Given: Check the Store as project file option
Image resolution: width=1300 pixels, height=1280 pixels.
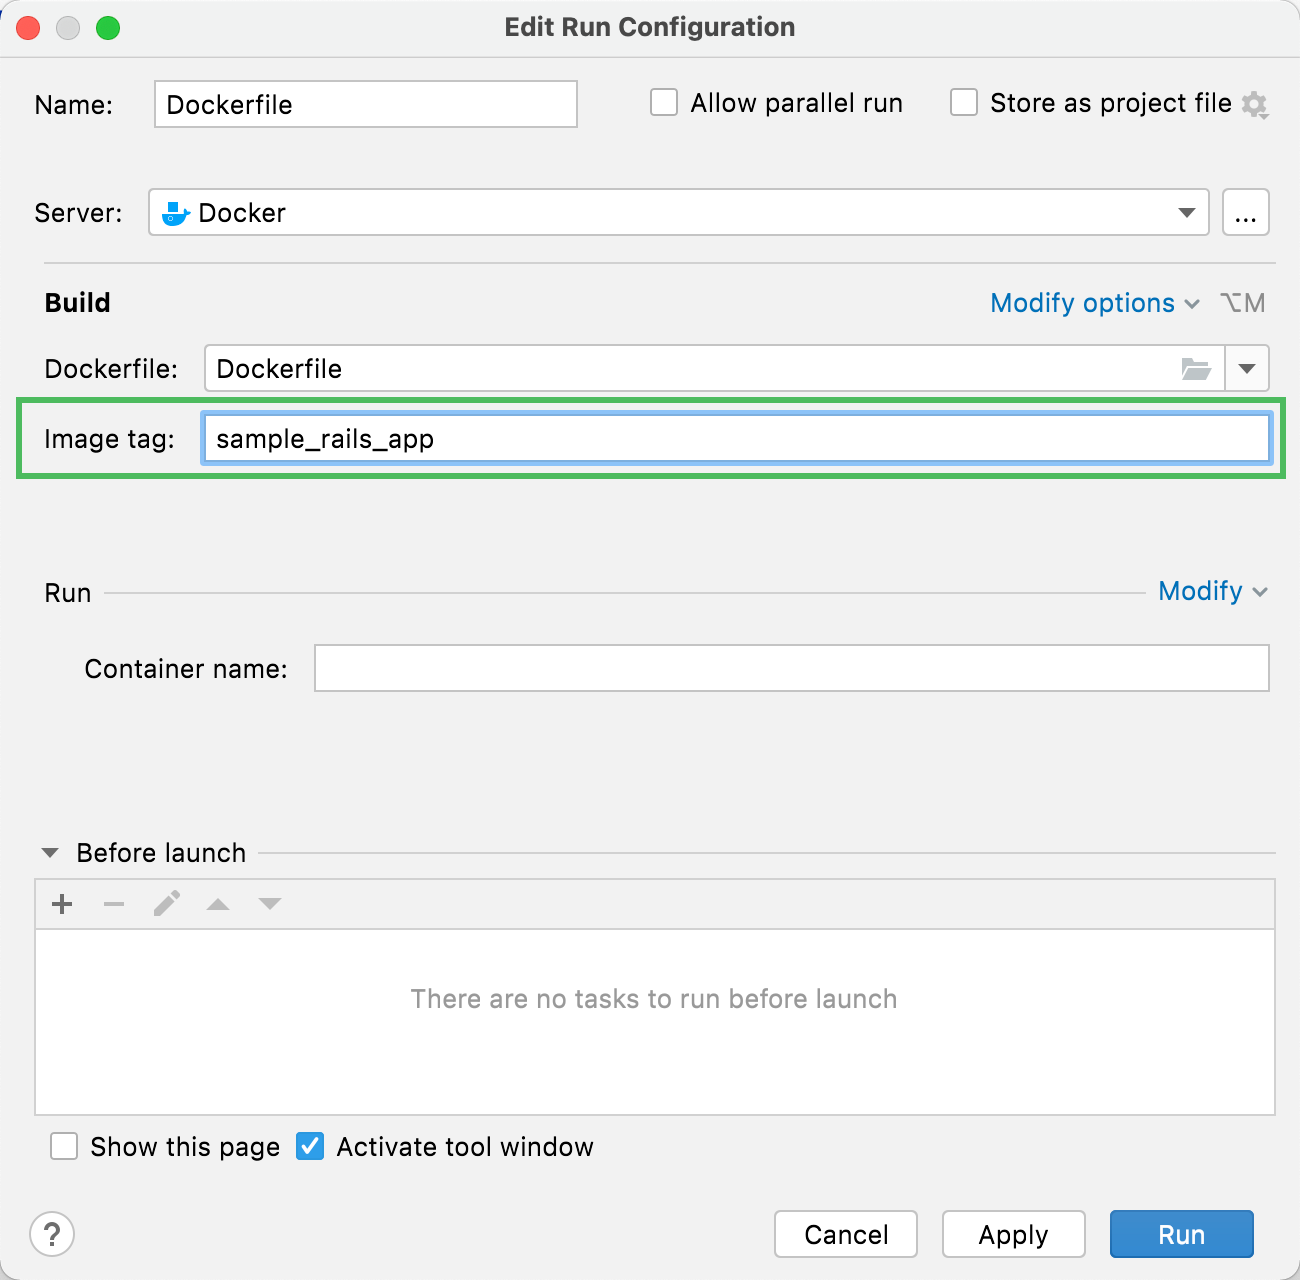Looking at the screenshot, I should [963, 101].
